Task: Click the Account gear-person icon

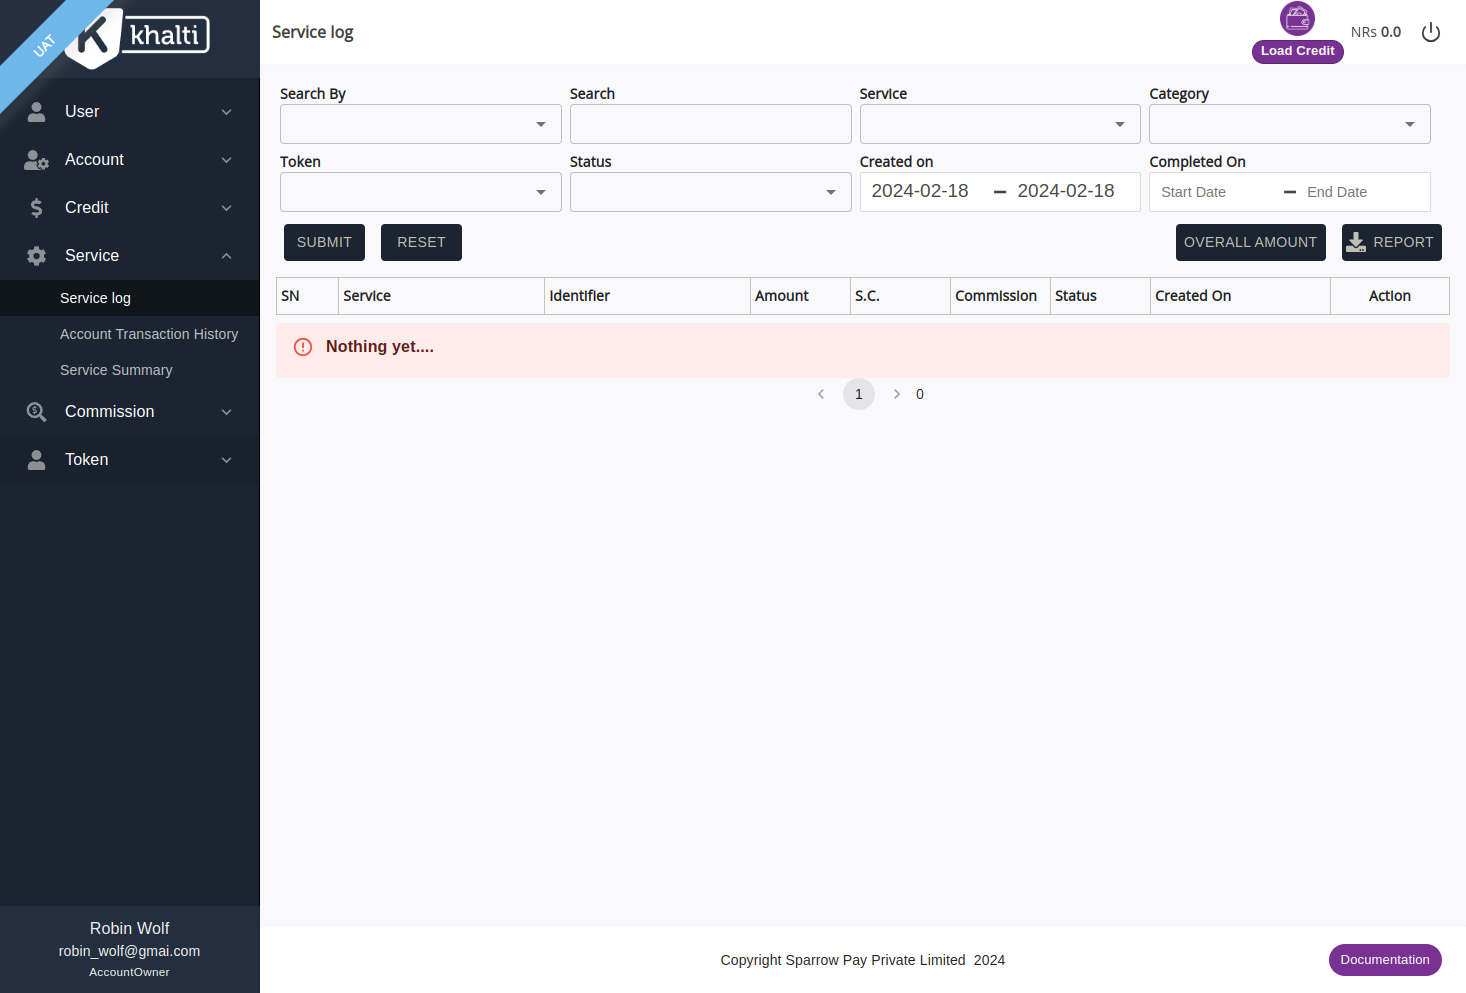Action: pos(37,160)
